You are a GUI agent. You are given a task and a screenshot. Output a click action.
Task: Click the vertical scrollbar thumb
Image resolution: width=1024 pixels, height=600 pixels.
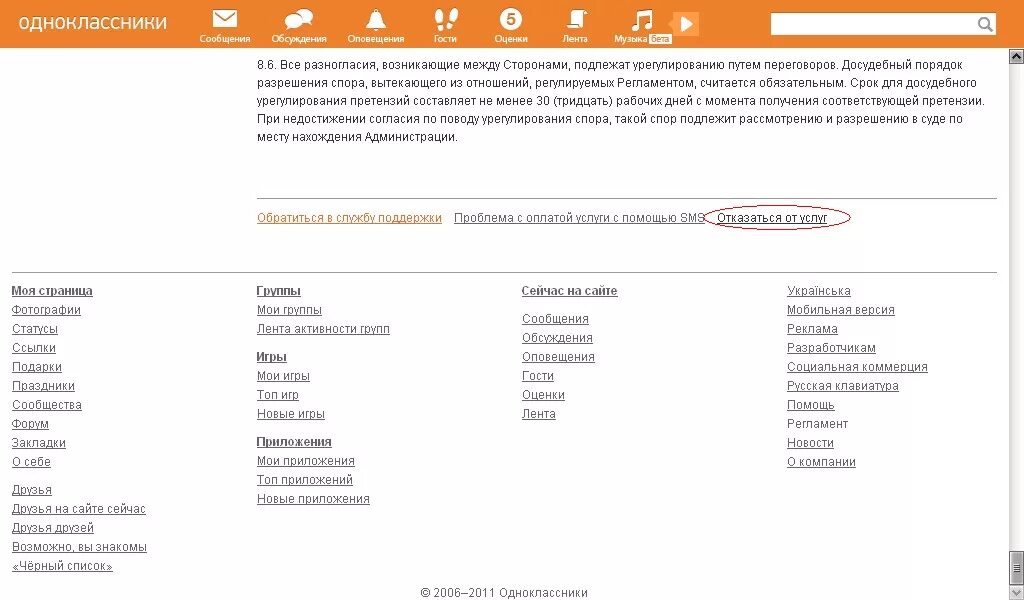coord(1016,568)
